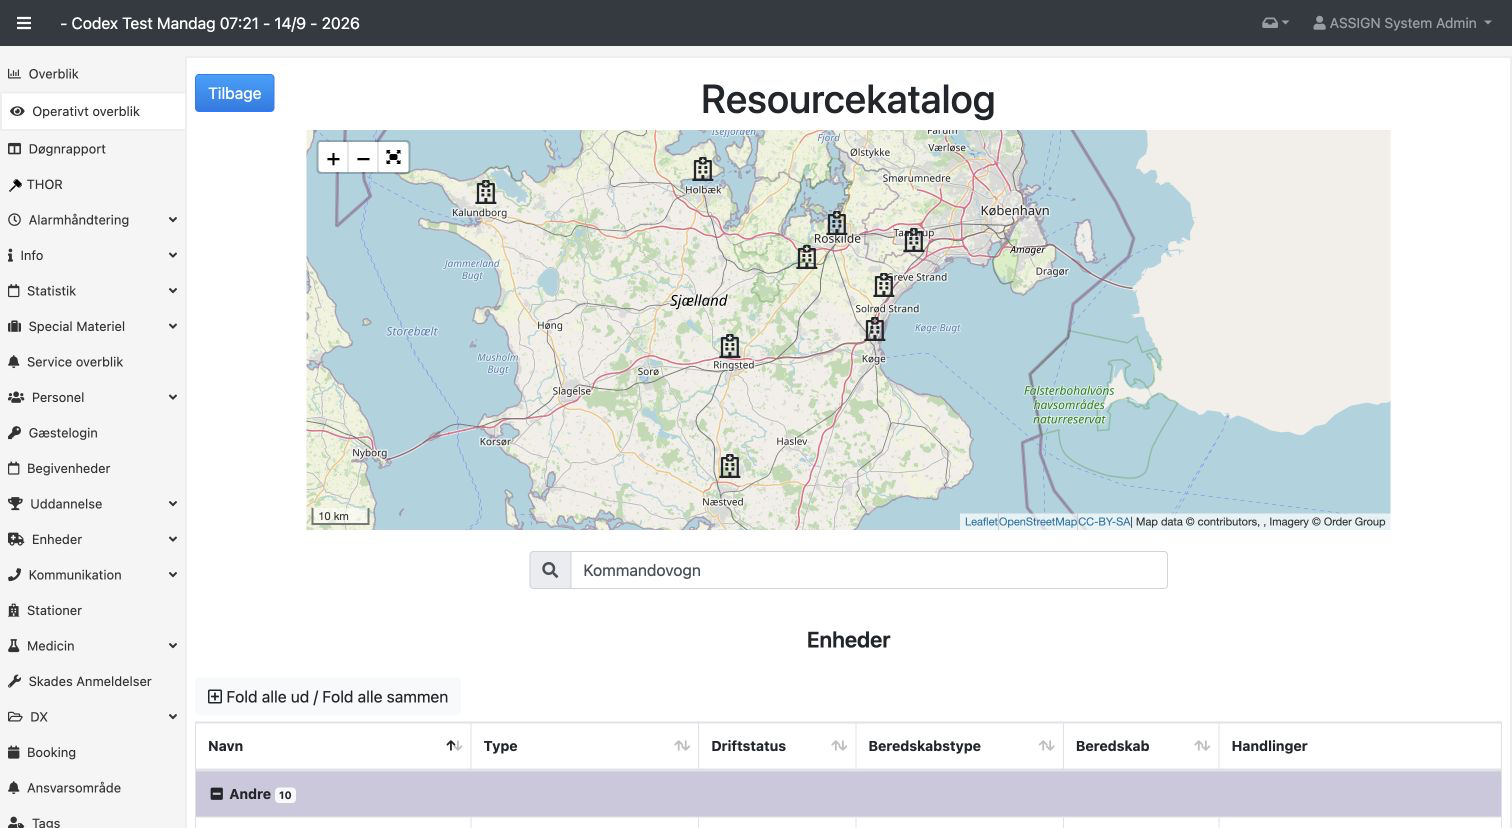Open the CC-BY-SA license link
Viewport: 1512px width, 828px height.
point(1104,522)
